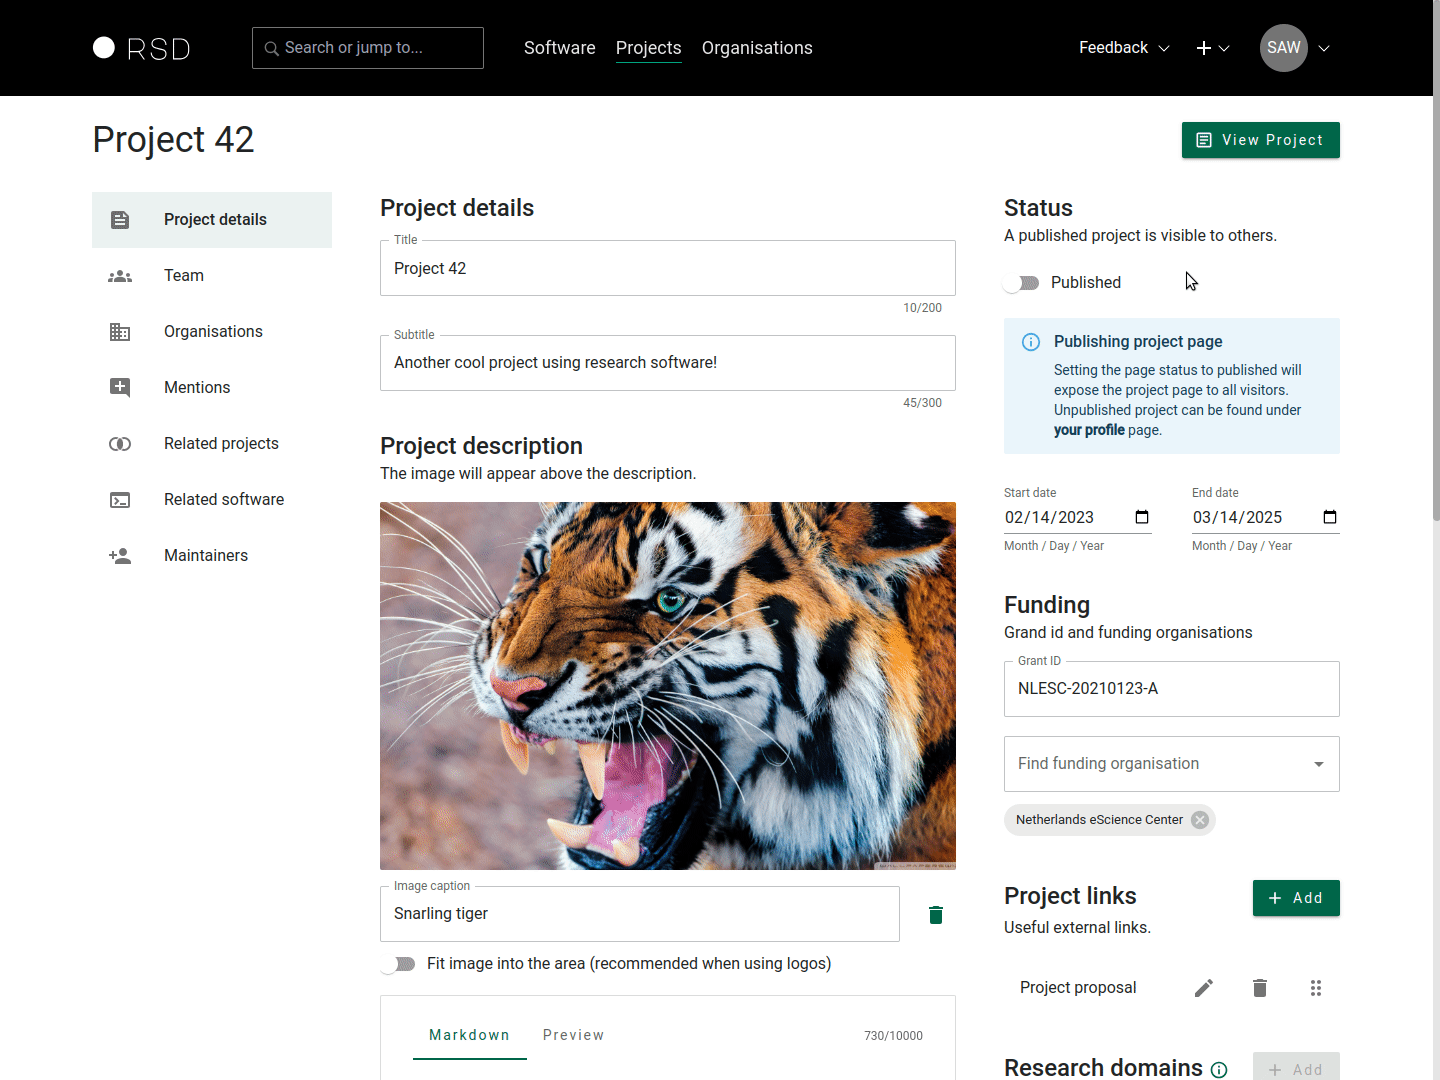The image size is (1440, 1080).
Task: Enable fit image into the area
Action: coord(398,964)
